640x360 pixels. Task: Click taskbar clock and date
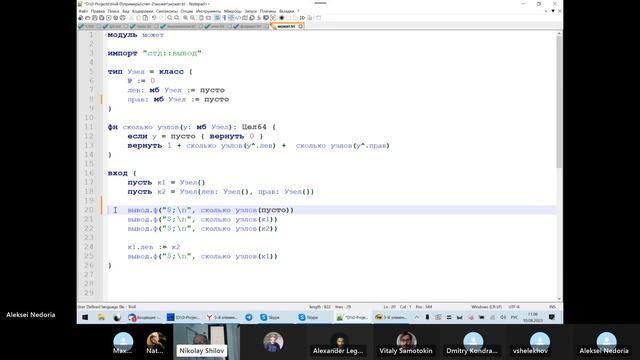tap(533, 317)
